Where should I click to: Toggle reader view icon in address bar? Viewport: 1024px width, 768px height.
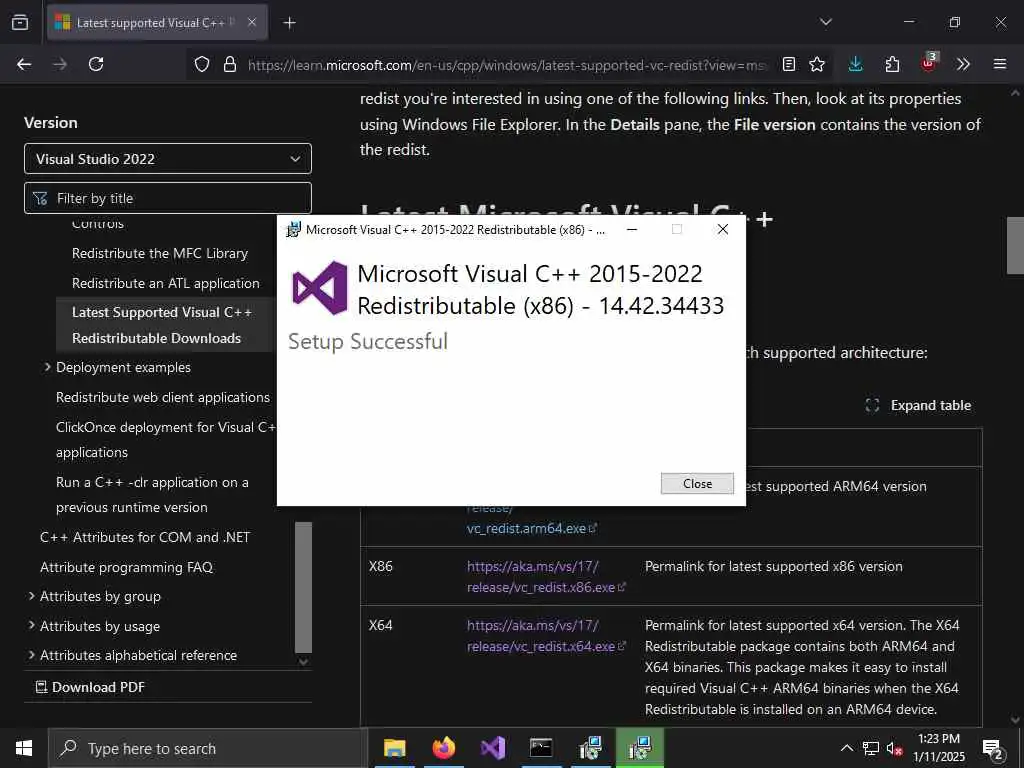789,64
